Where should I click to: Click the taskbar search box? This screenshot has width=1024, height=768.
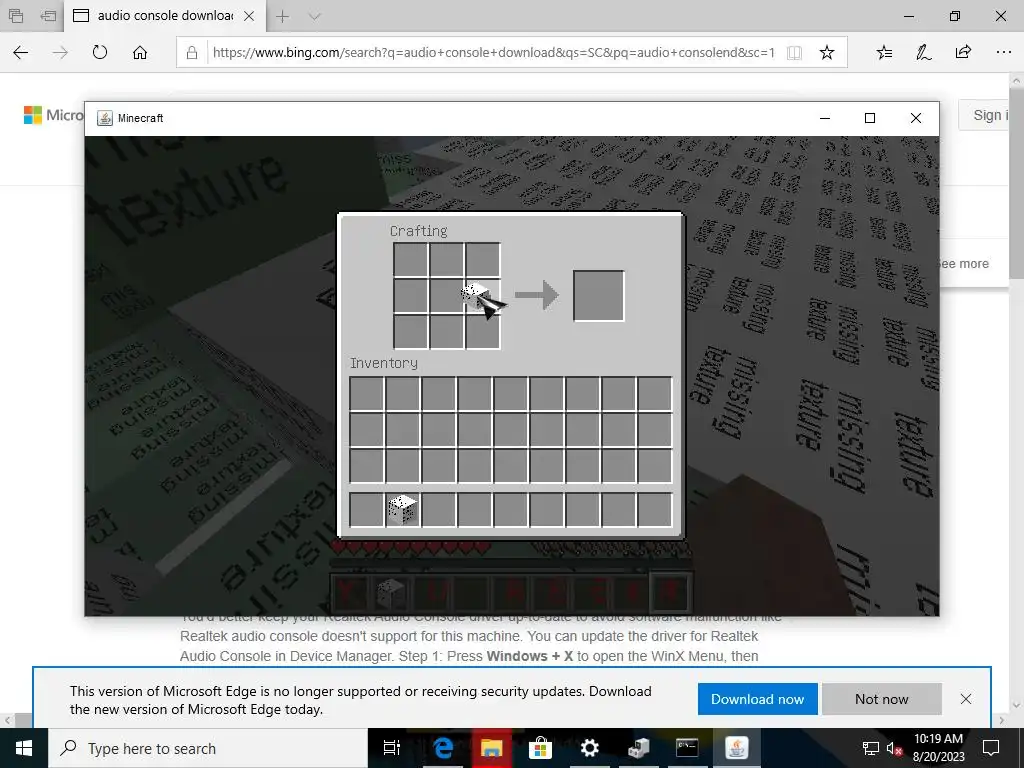pyautogui.click(x=208, y=748)
